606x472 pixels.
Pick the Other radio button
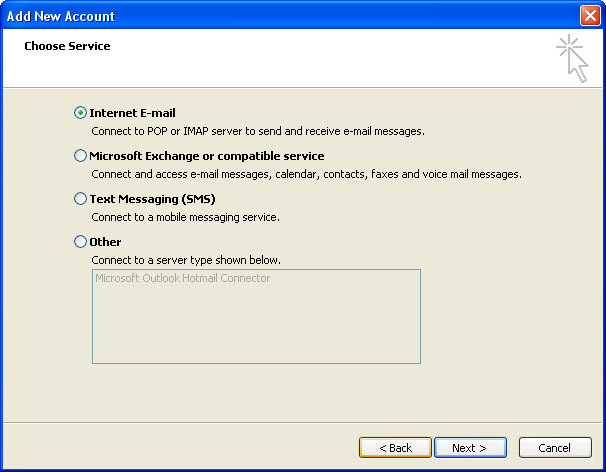pyautogui.click(x=80, y=242)
